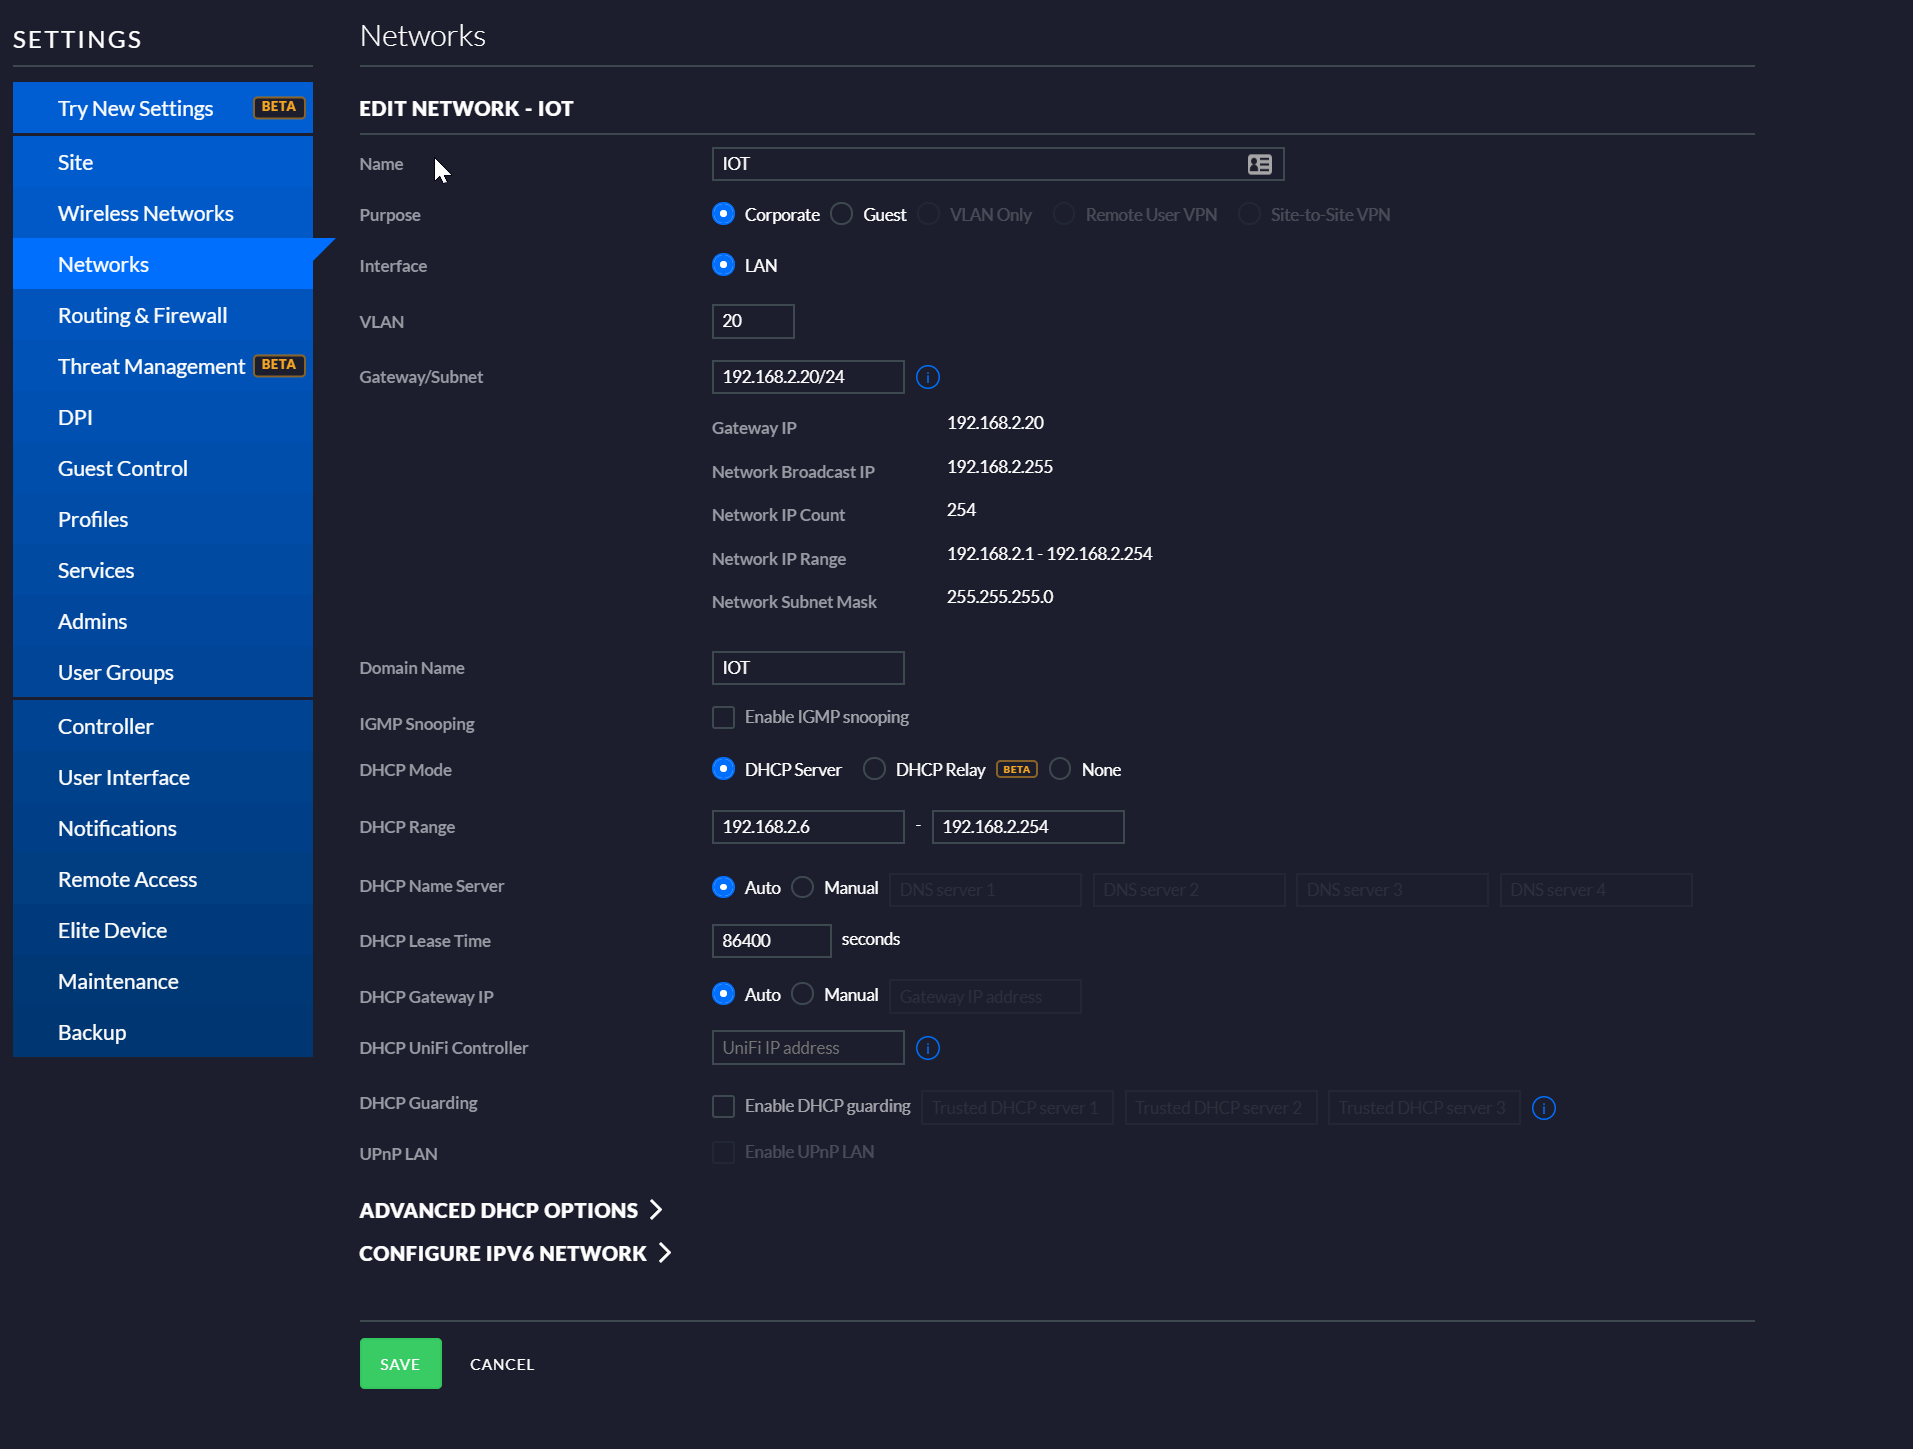Click the VLAN ID input field

[x=752, y=321]
